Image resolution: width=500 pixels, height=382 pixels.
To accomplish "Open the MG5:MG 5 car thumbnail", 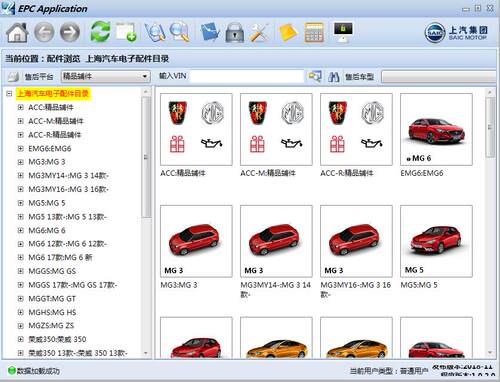I will coord(436,241).
